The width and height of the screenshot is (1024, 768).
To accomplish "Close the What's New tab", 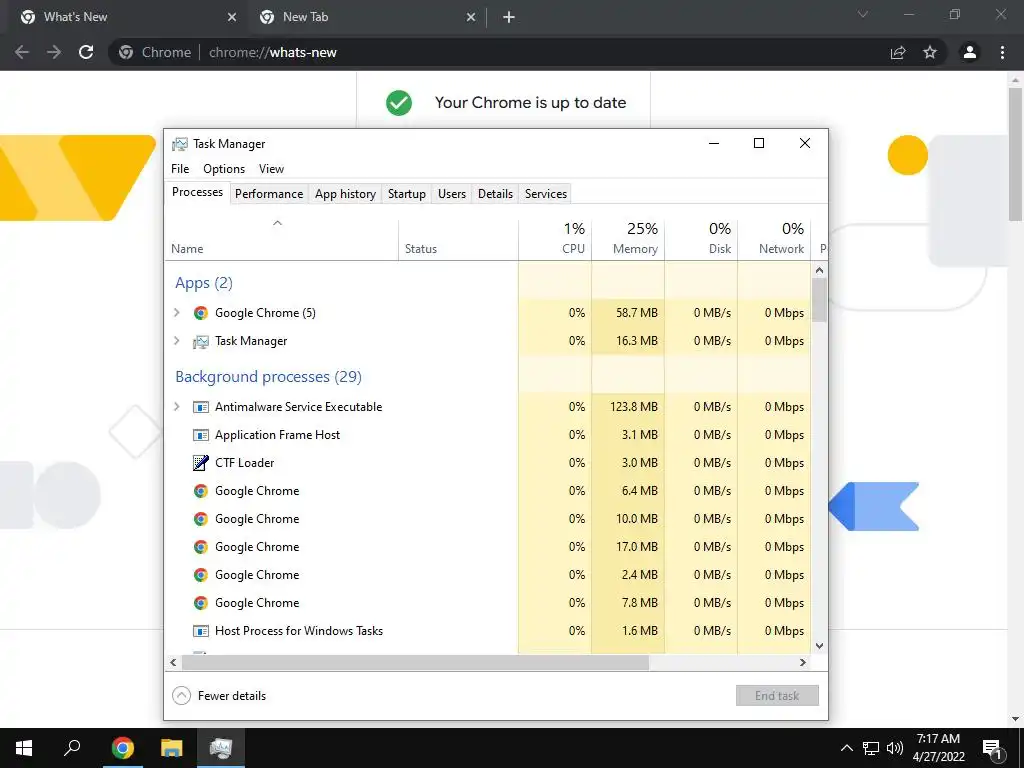I will coord(232,17).
